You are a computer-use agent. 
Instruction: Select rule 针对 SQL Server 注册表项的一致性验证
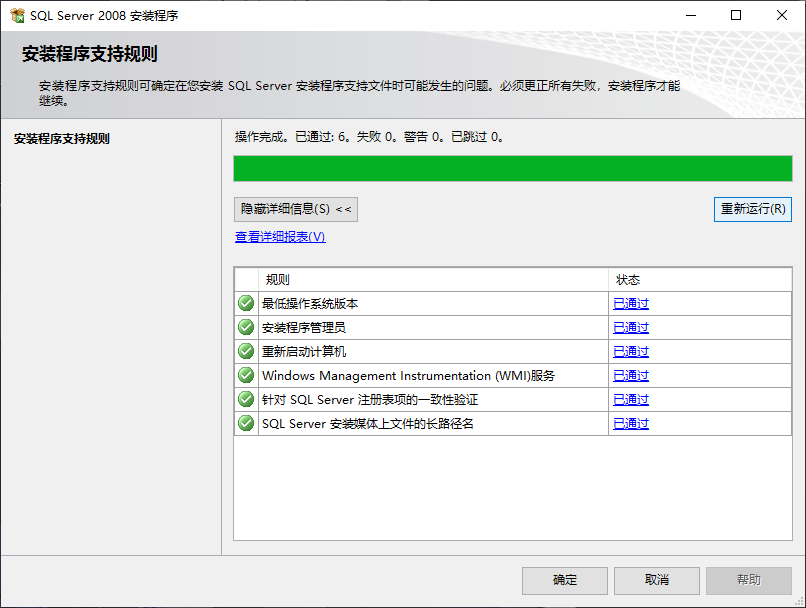coord(370,399)
